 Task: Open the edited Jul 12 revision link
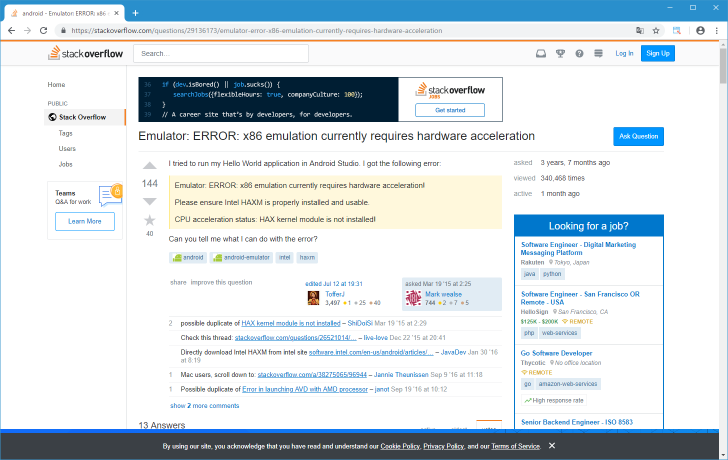[334, 284]
